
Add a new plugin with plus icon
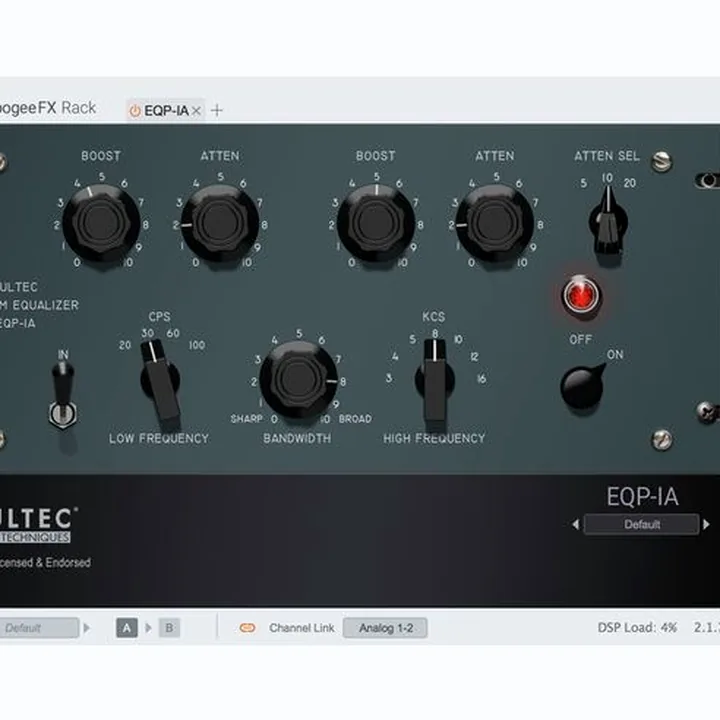pyautogui.click(x=217, y=110)
